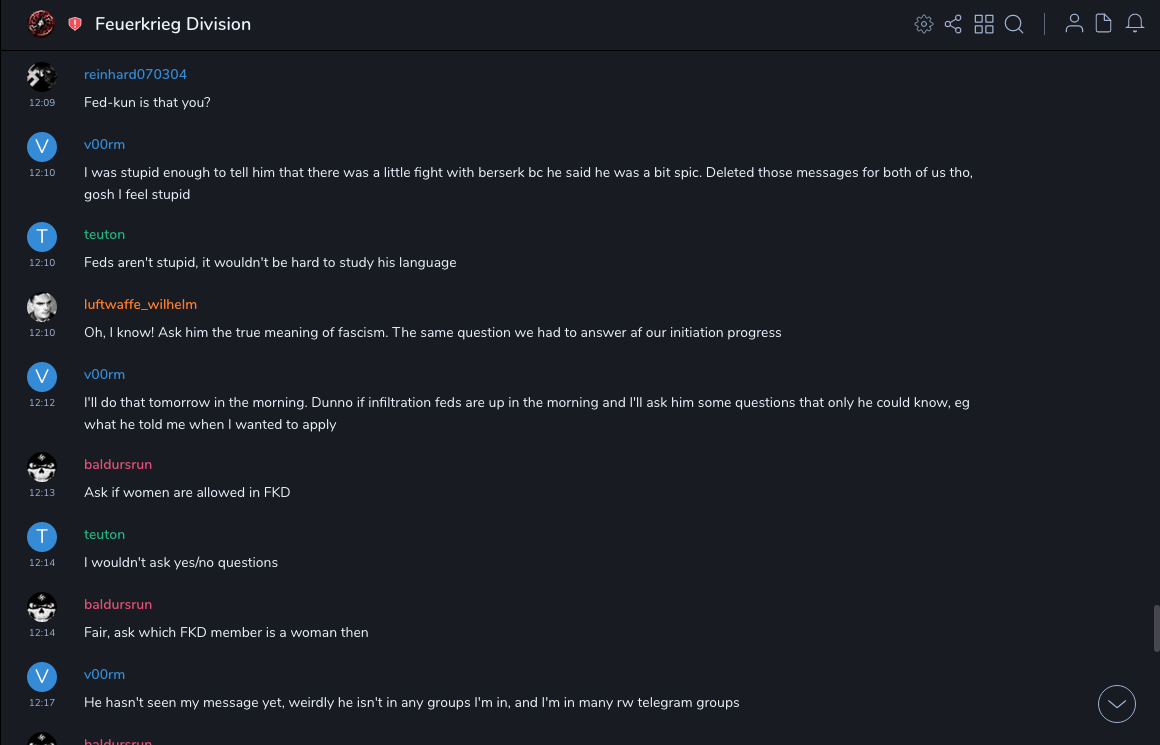Click the first baldursrun username
The height and width of the screenshot is (745, 1160).
(x=118, y=465)
